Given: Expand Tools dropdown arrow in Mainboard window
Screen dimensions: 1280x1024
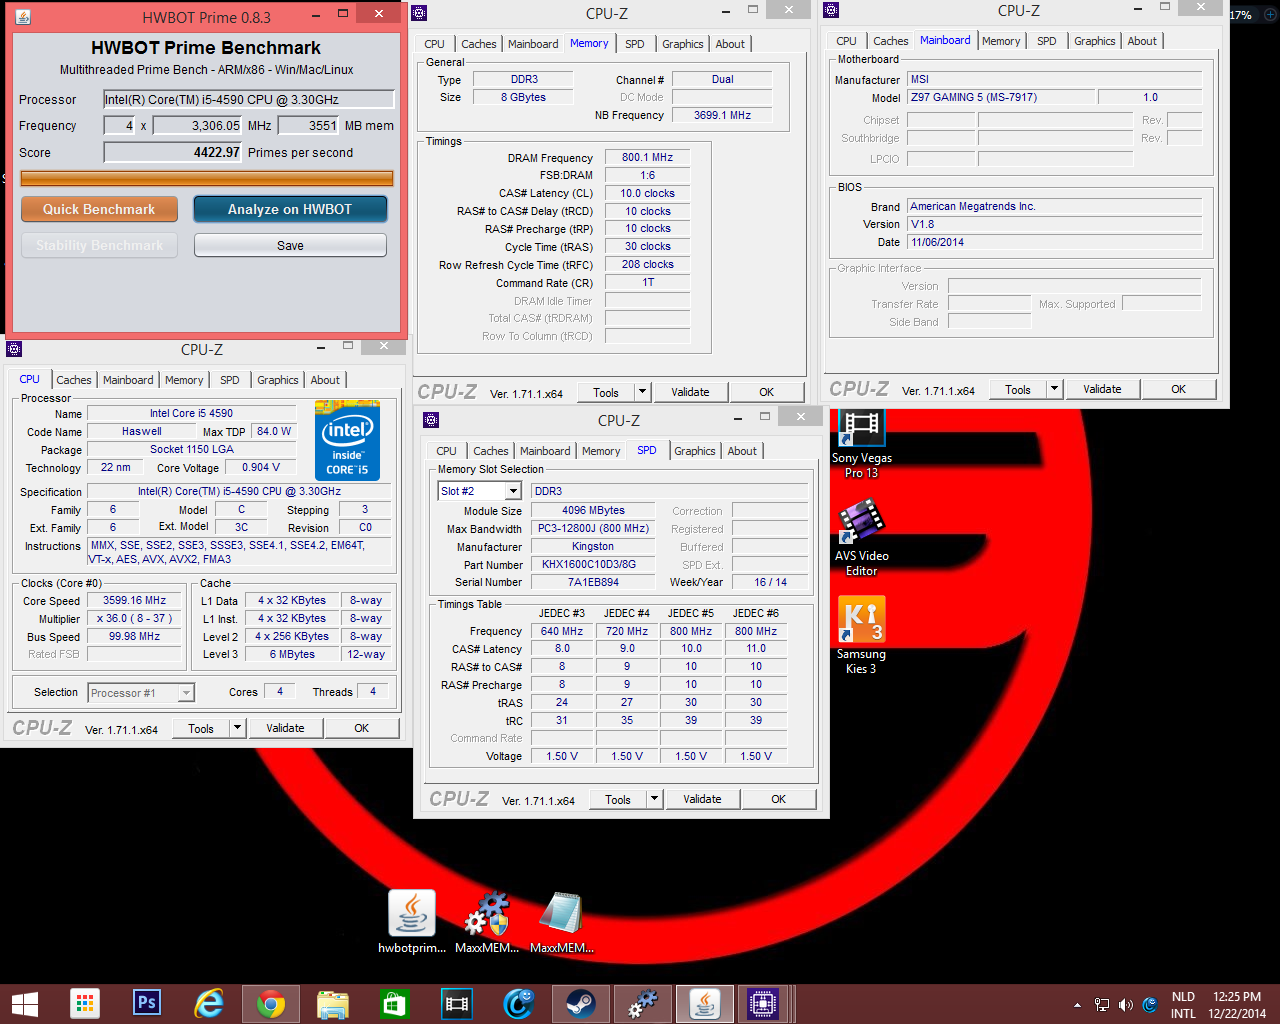Looking at the screenshot, I should 1055,389.
